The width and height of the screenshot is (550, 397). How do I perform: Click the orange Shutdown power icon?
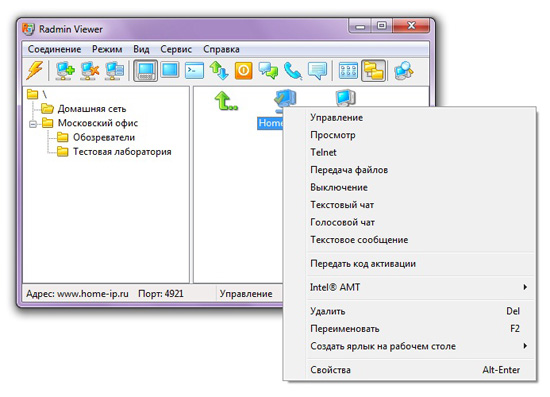pyautogui.click(x=244, y=70)
